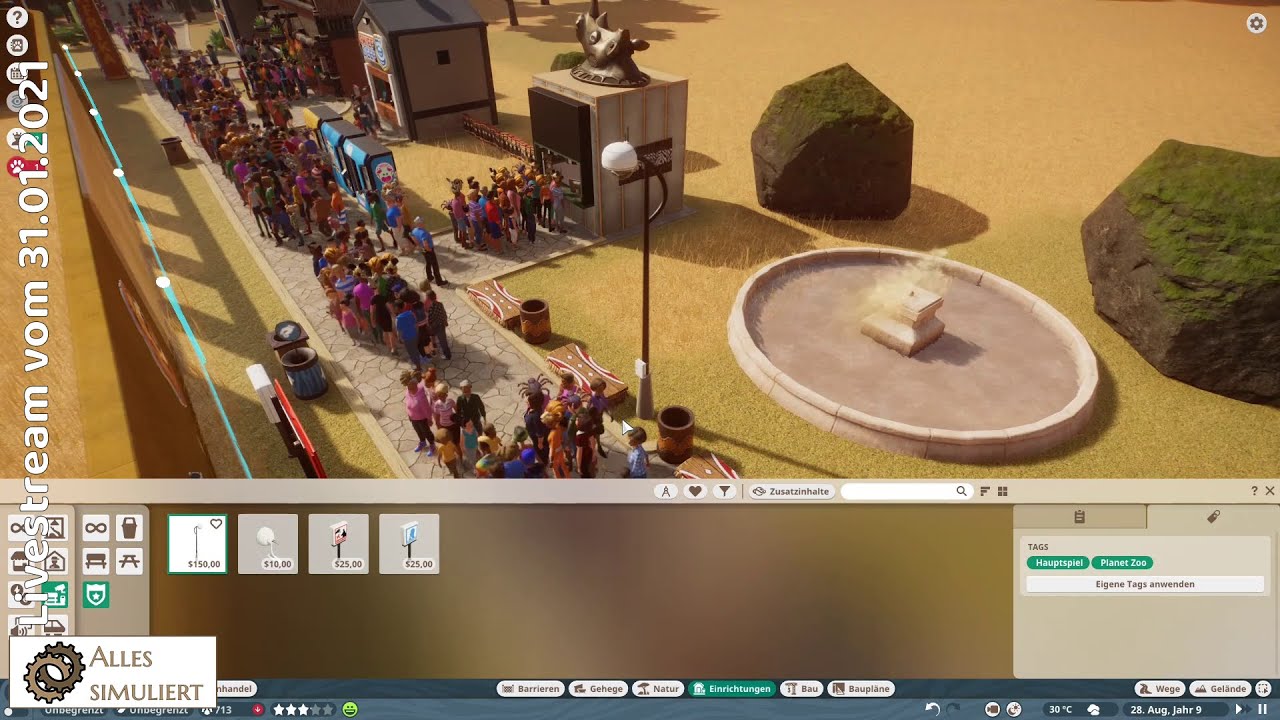Open the sort order icon
This screenshot has width=1280, height=720.
(985, 491)
